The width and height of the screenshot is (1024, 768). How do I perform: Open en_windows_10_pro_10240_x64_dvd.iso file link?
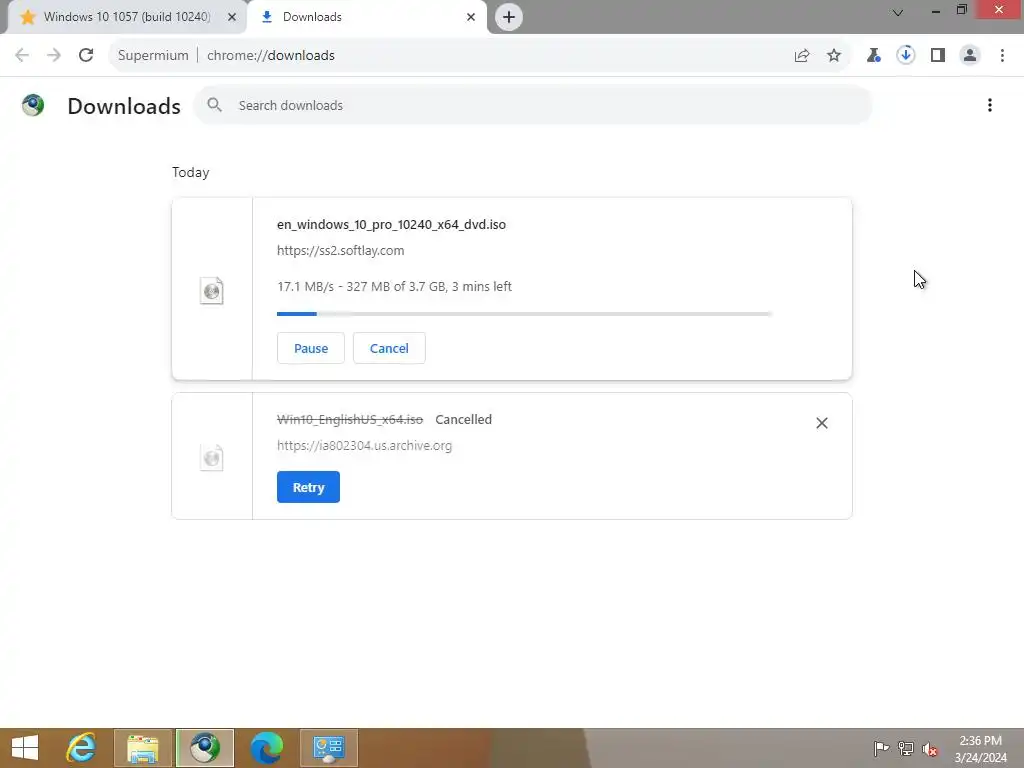[391, 225]
